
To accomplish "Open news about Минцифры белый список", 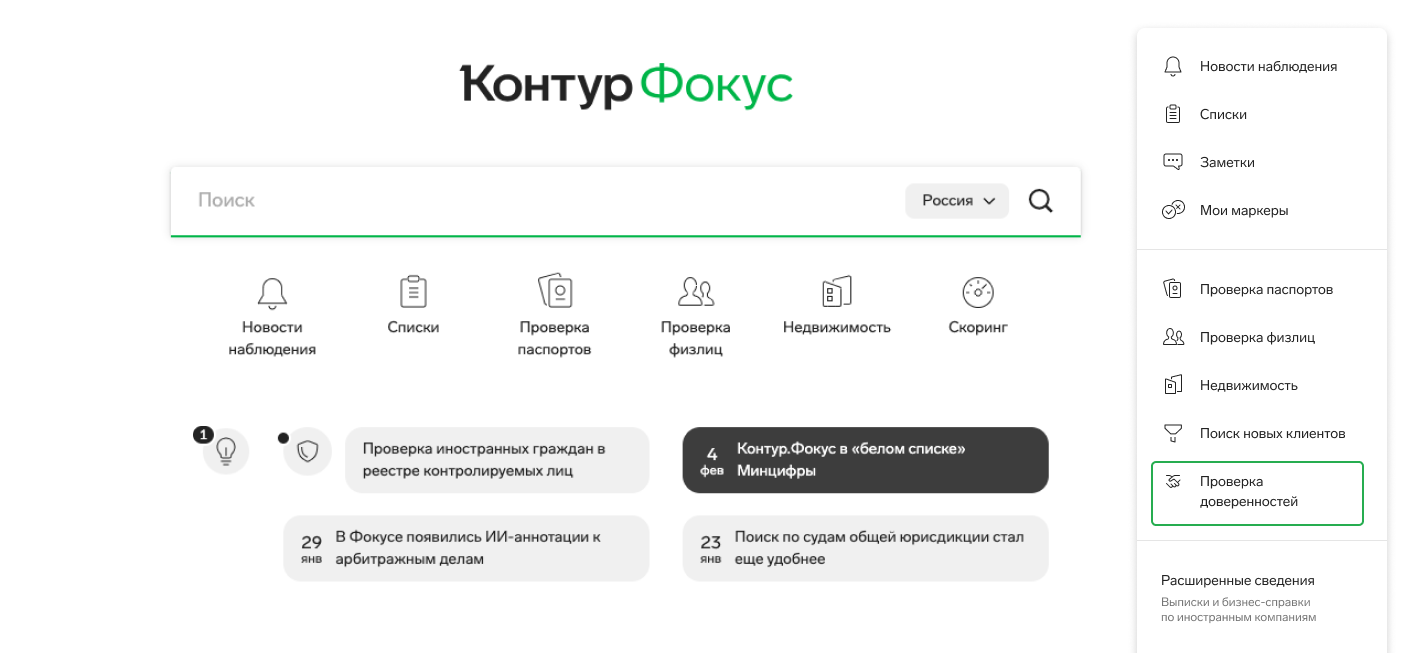I will pos(865,460).
